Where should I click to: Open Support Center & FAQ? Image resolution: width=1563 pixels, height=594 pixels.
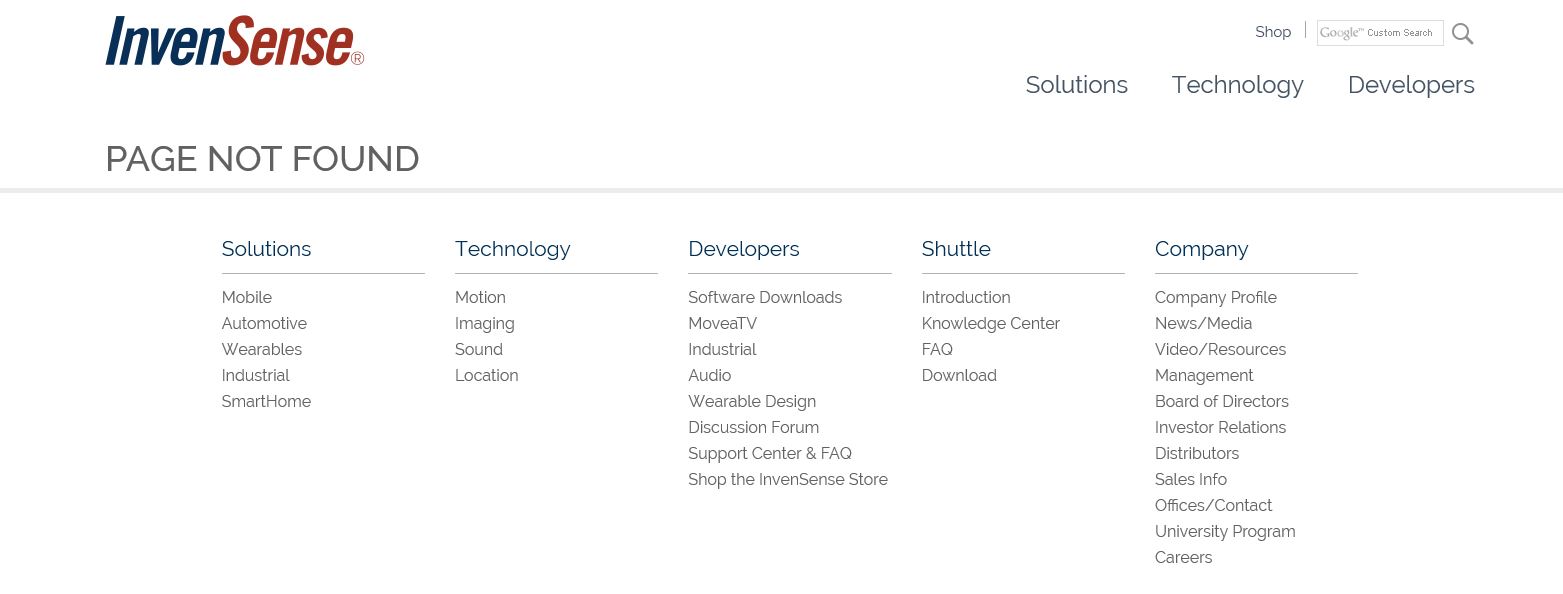[x=769, y=453]
